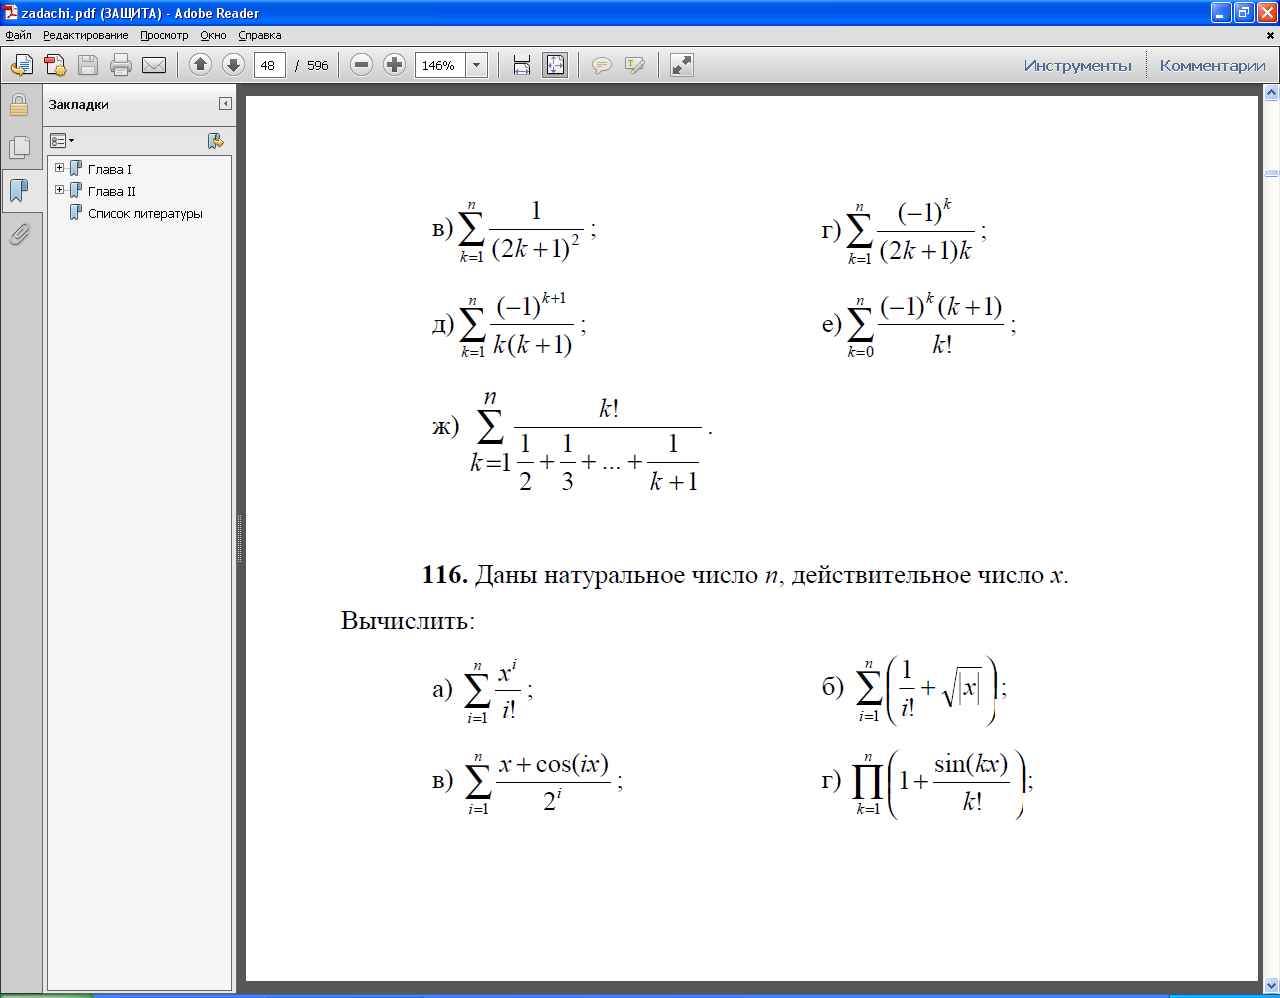
Task: Open the bookmarks options dropdown menu
Action: 62,141
